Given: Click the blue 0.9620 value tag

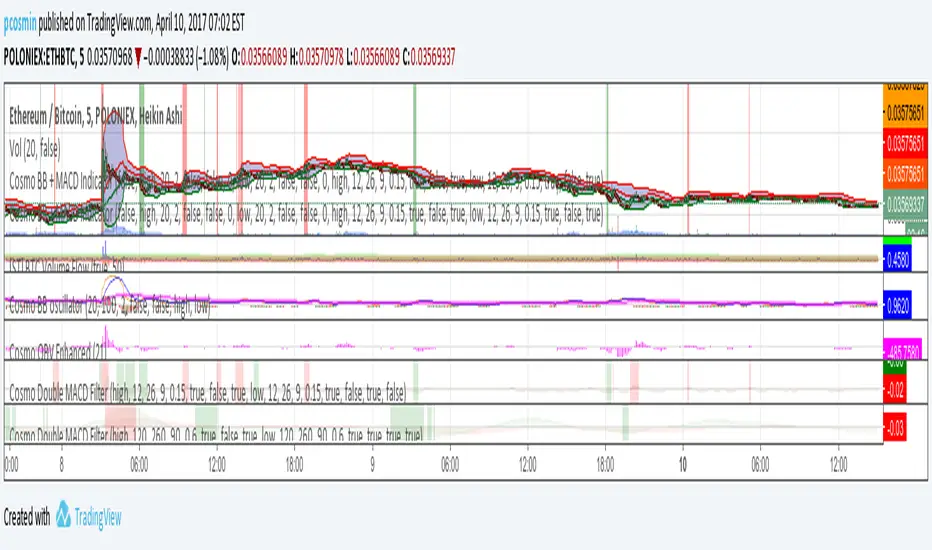Looking at the screenshot, I should (x=897, y=306).
